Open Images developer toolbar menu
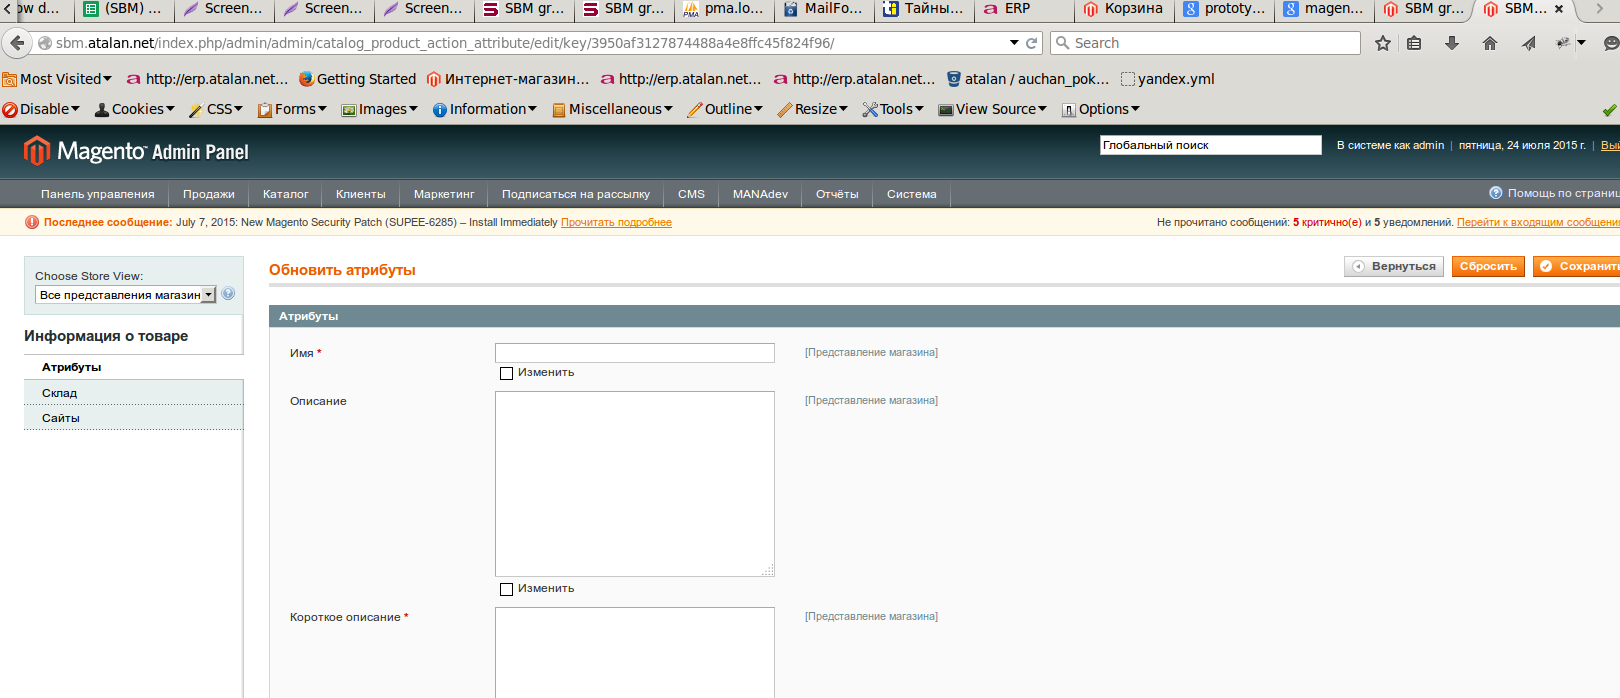 [380, 109]
